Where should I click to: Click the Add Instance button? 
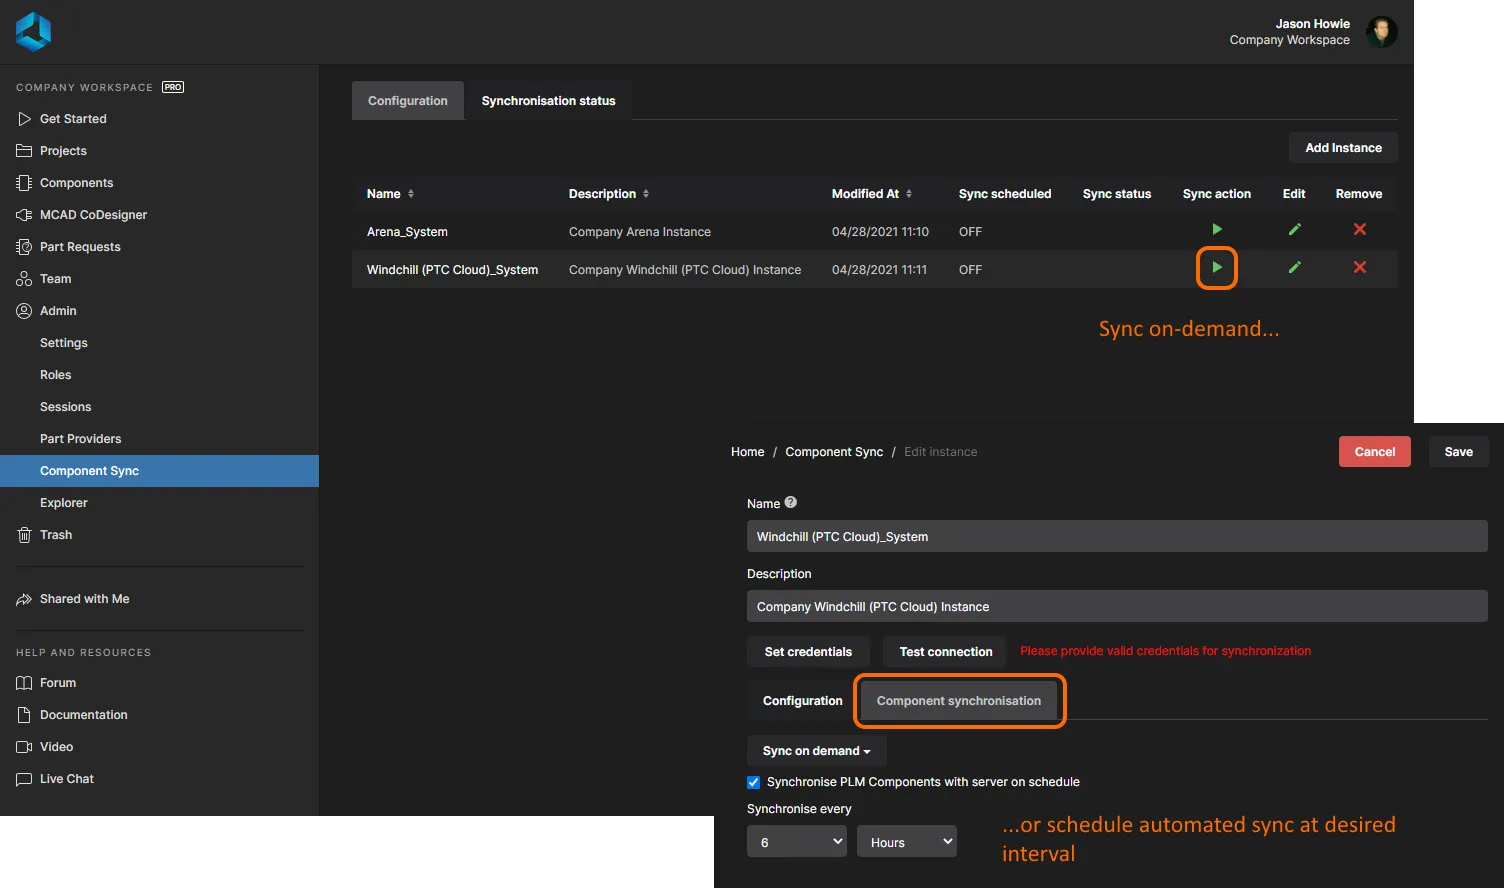1343,148
